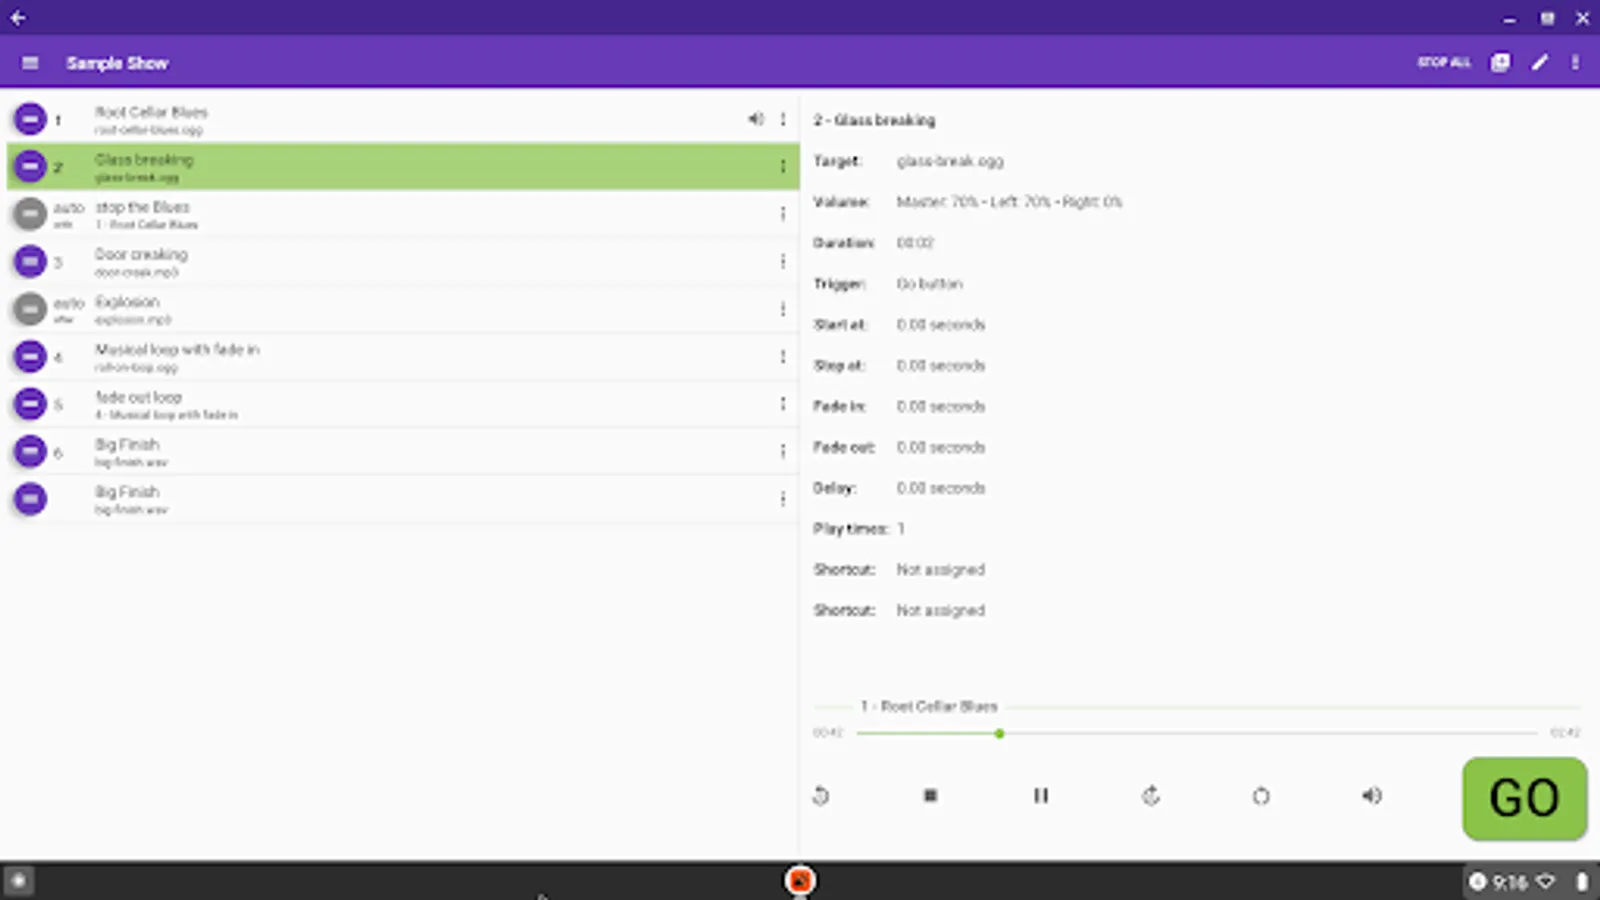
Task: Open the cue options menu for fade out loop
Action: [783, 403]
